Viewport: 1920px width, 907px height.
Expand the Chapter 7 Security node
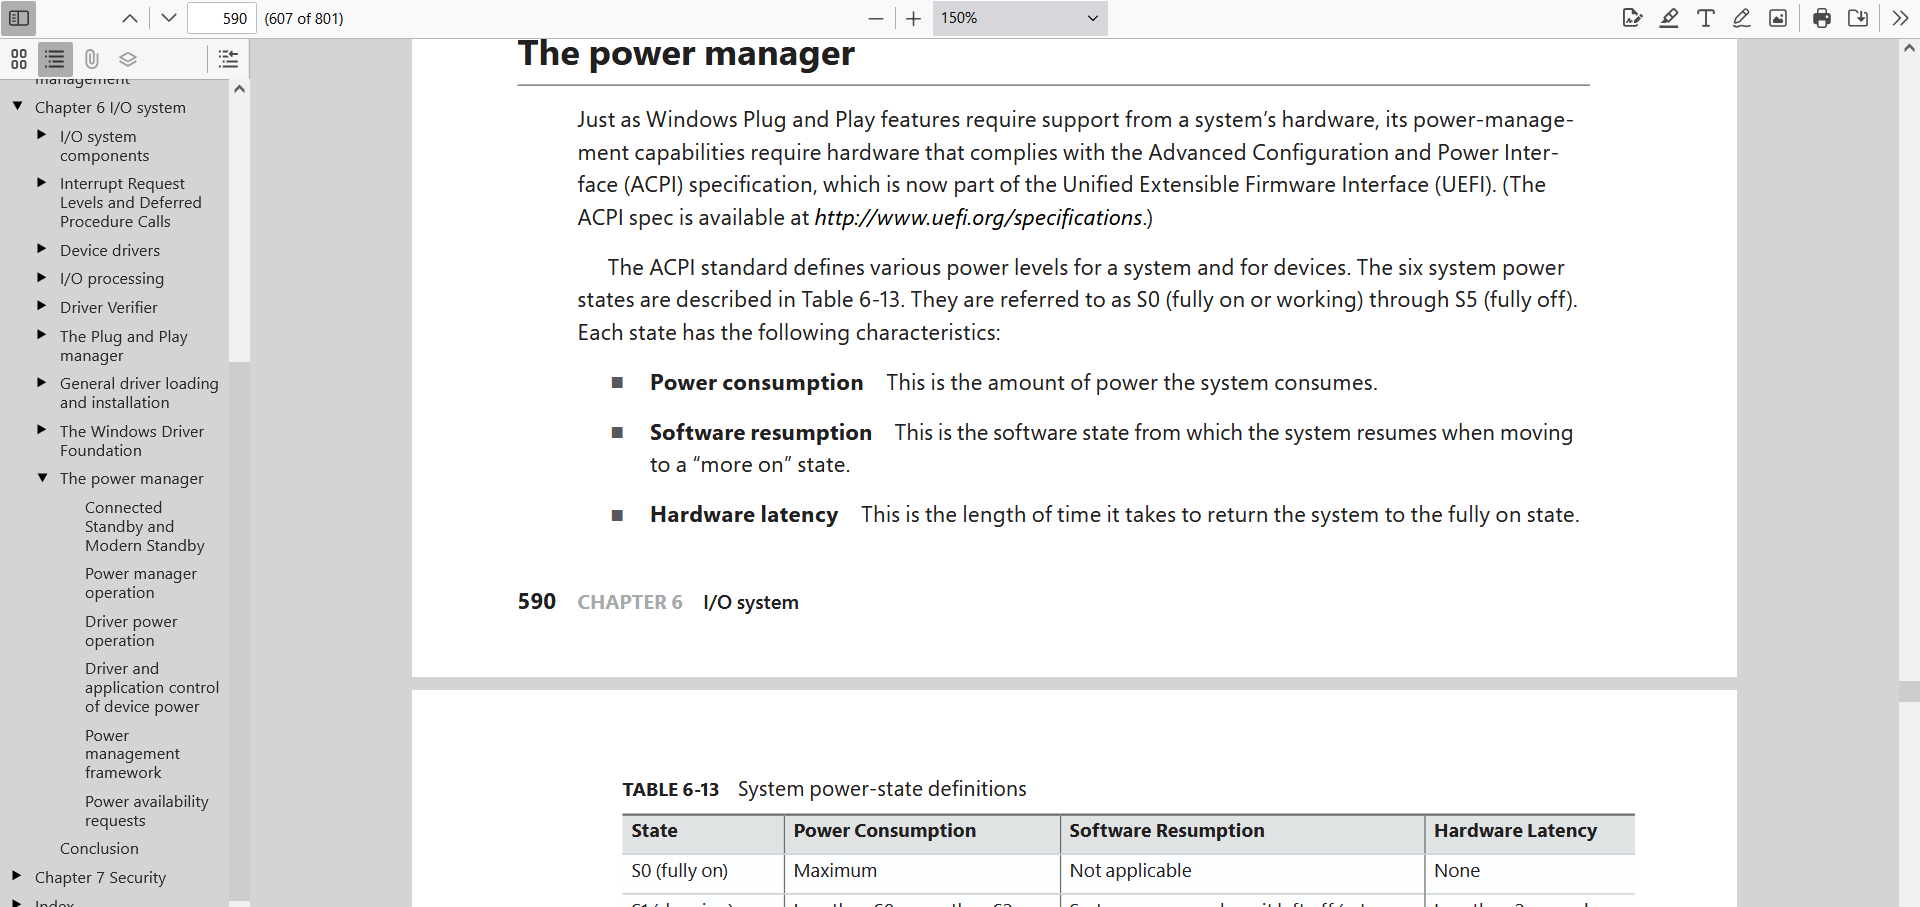[x=17, y=876]
